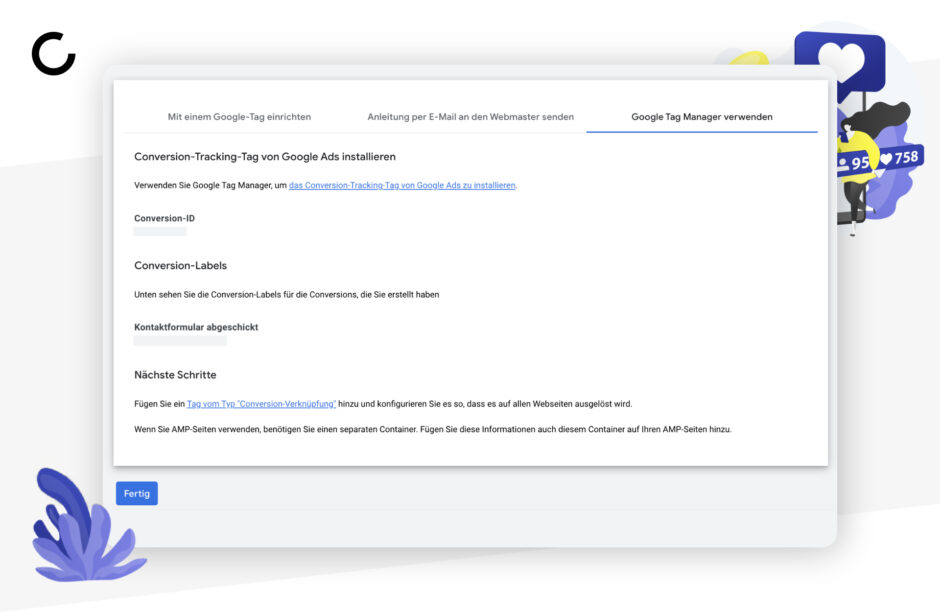
Task: Click the 'Conversion-ID' label
Action: point(164,218)
